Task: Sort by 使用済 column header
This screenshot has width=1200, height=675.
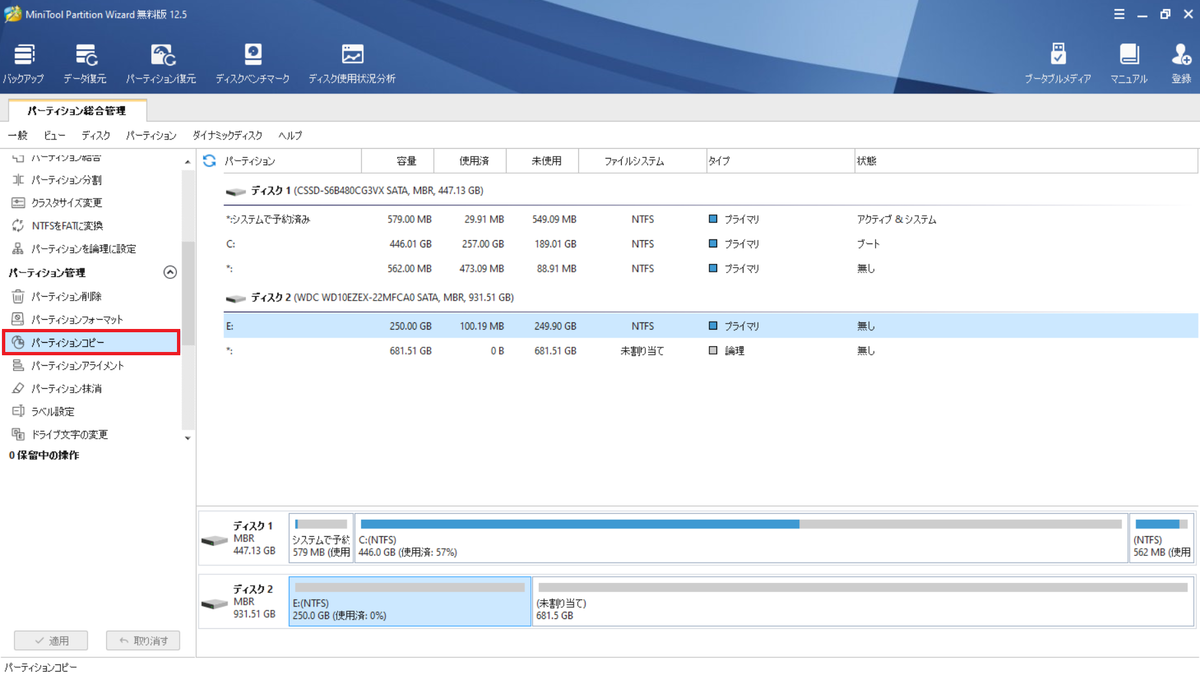Action: [470, 161]
